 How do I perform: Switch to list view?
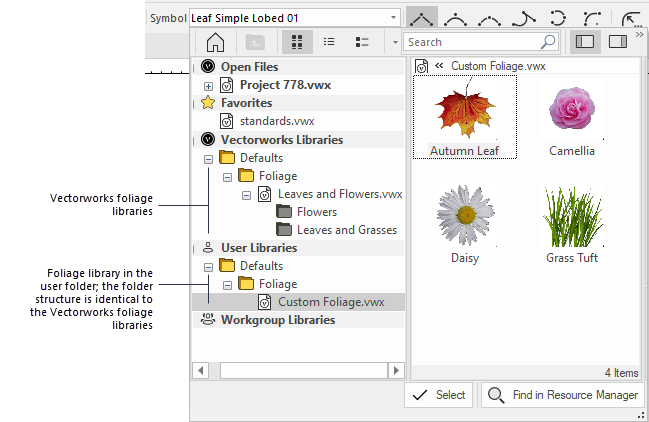[x=329, y=42]
